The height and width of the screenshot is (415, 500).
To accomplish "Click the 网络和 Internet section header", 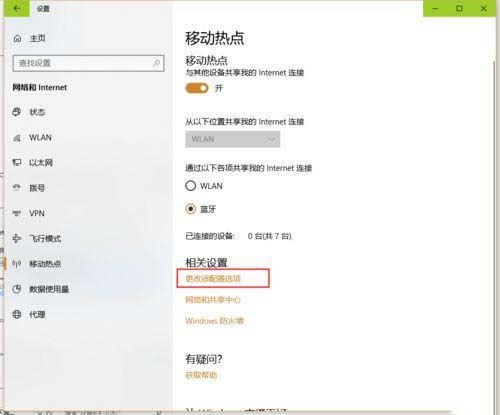I will [40, 88].
